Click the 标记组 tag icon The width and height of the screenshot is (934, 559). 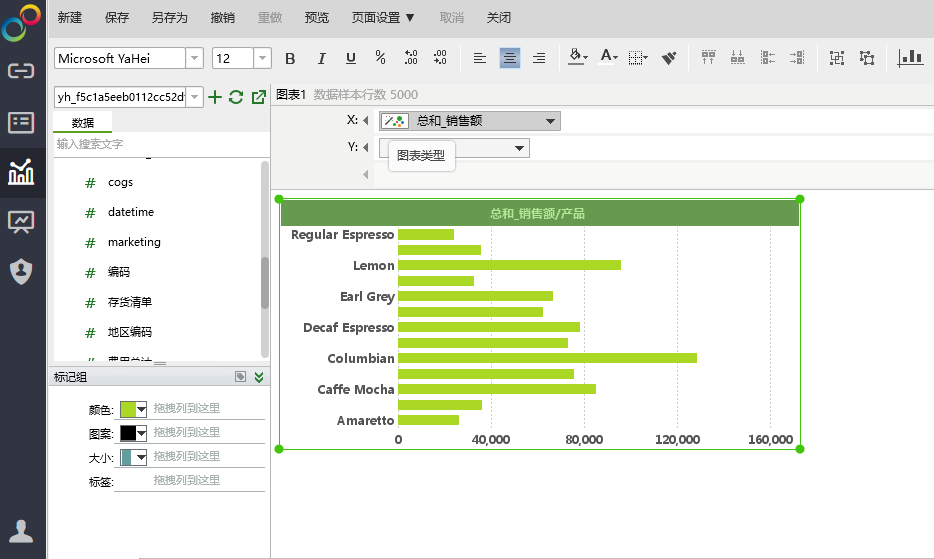[x=241, y=377]
